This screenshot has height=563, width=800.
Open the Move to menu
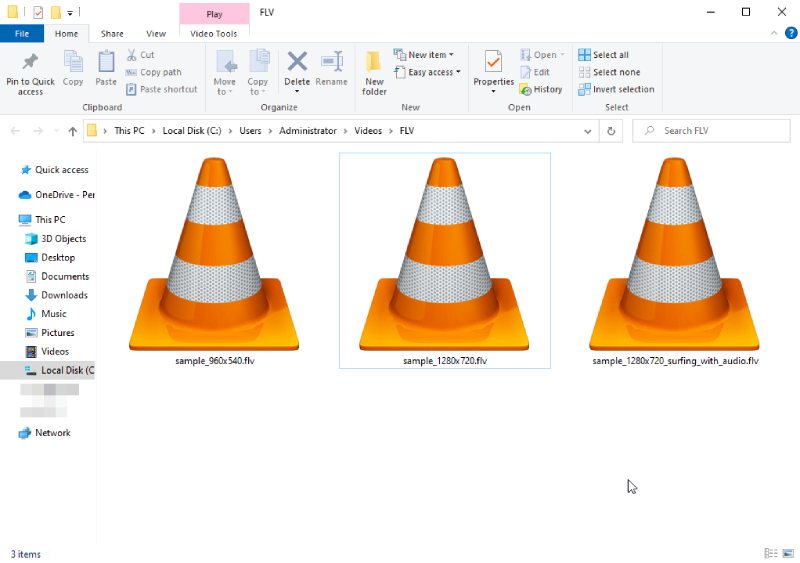pyautogui.click(x=224, y=72)
